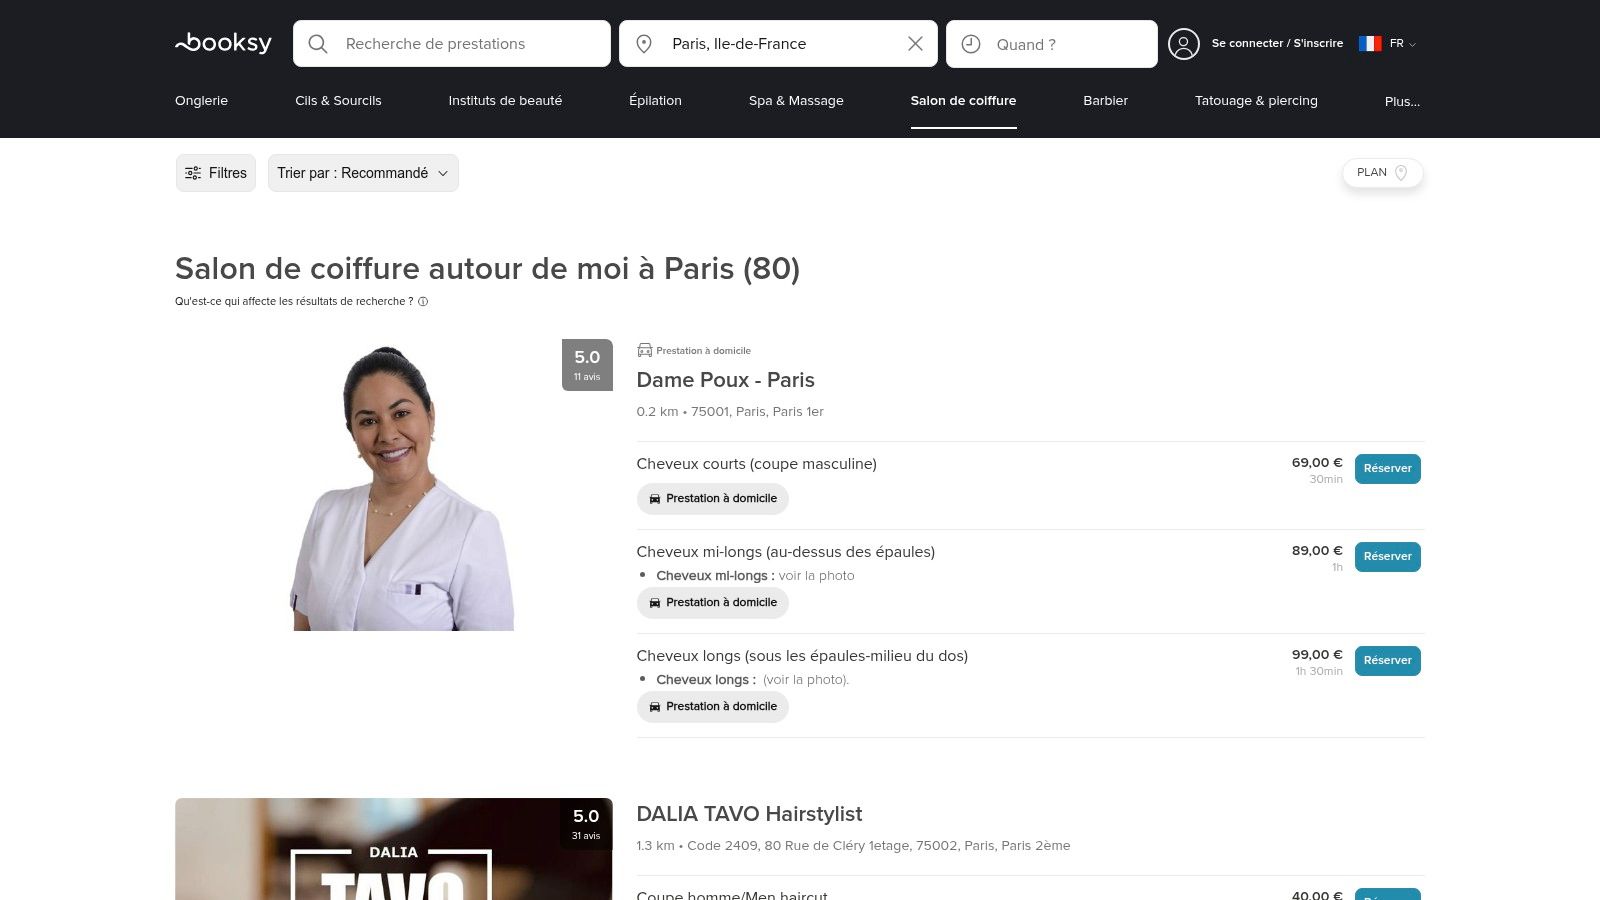
Task: Select the Spa & Massage category
Action: tap(796, 101)
